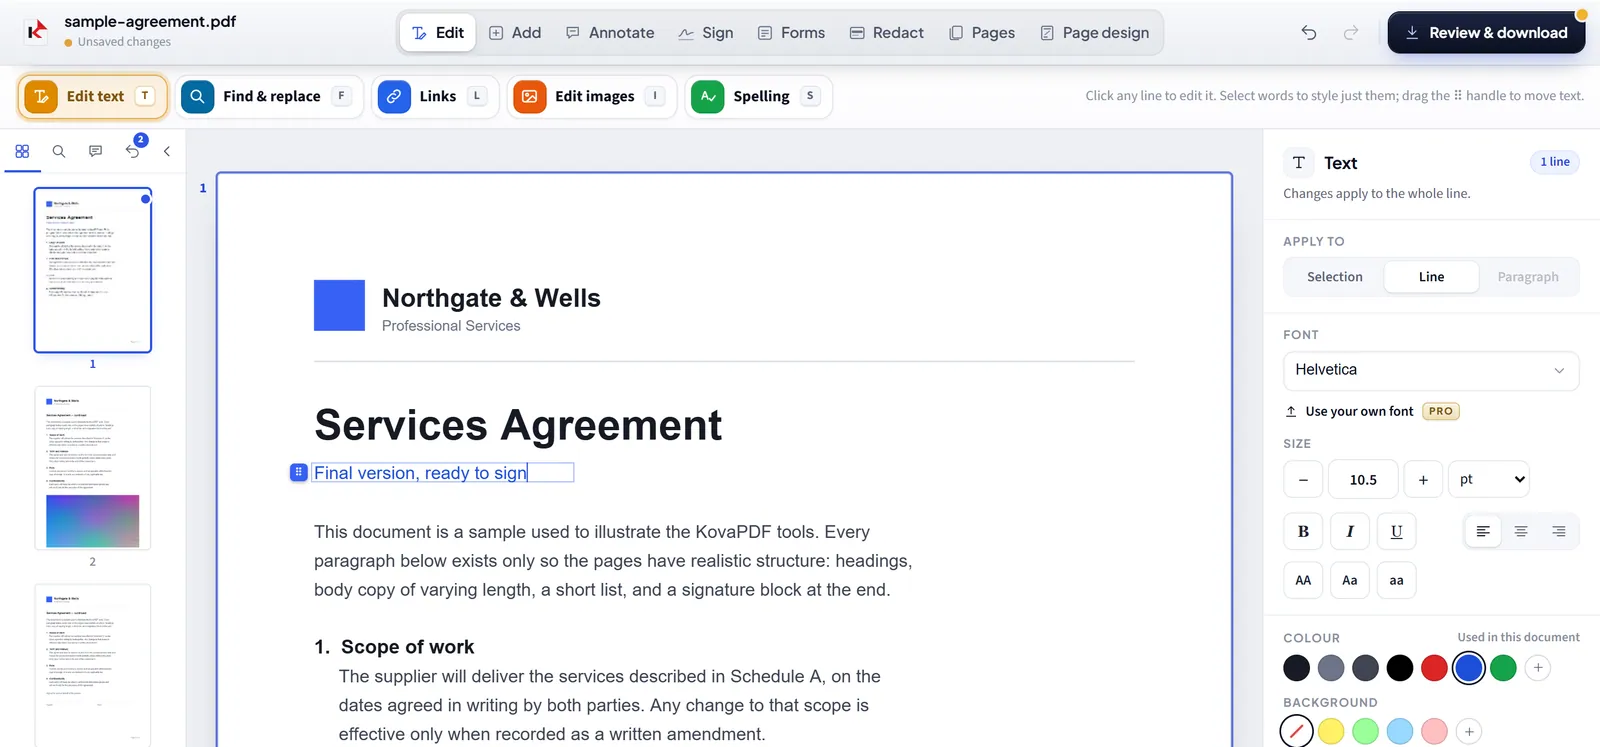Undo the last change
Screen dimensions: 1600x747
click(1309, 33)
